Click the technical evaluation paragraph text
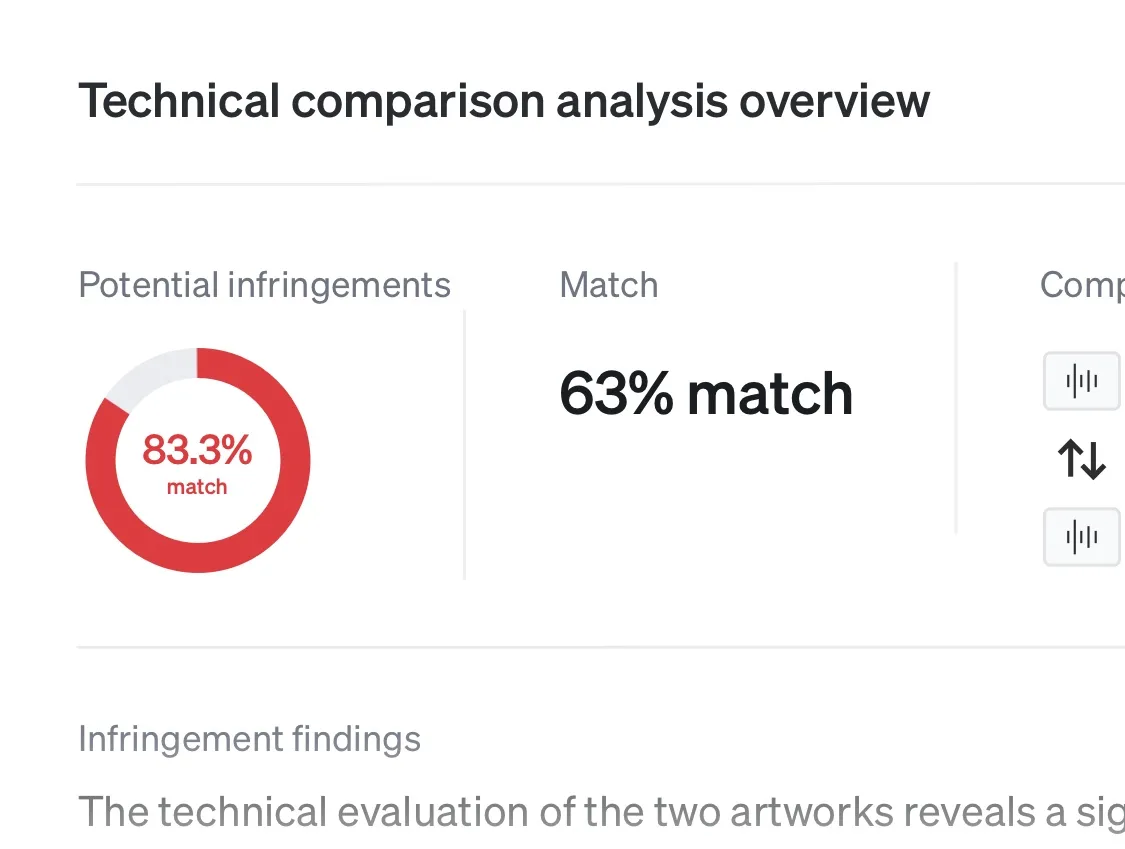Image resolution: width=1125 pixels, height=849 pixels. 601,812
